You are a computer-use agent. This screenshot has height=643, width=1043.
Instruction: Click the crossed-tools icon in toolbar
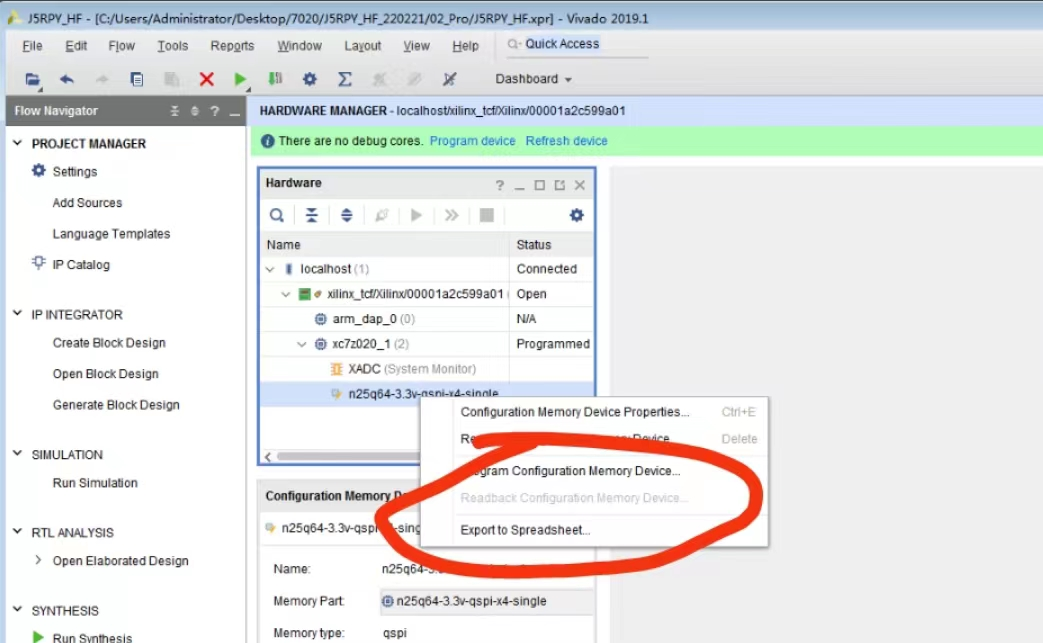click(x=450, y=79)
